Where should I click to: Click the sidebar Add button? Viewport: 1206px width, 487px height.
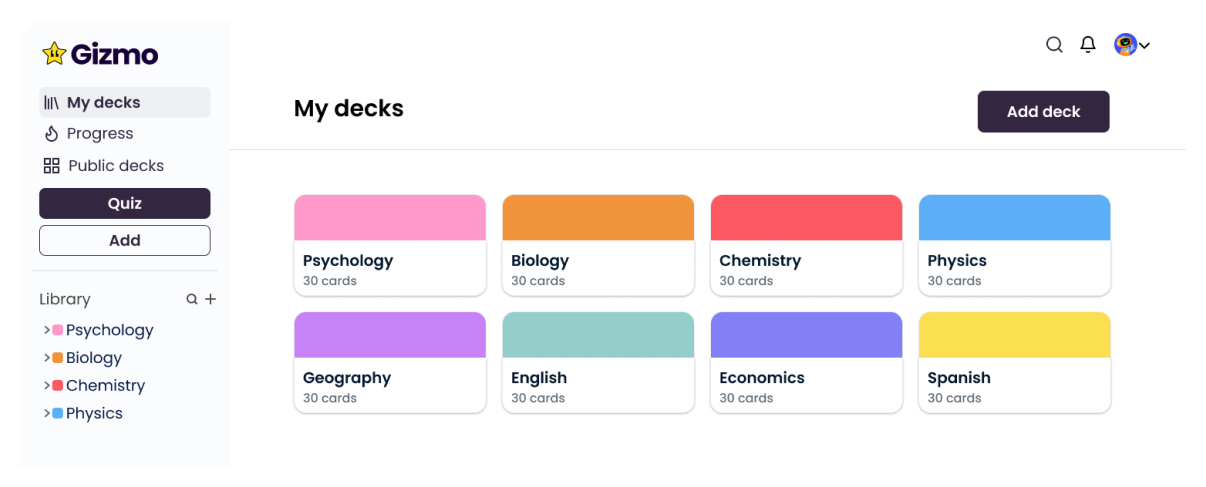[x=125, y=240]
